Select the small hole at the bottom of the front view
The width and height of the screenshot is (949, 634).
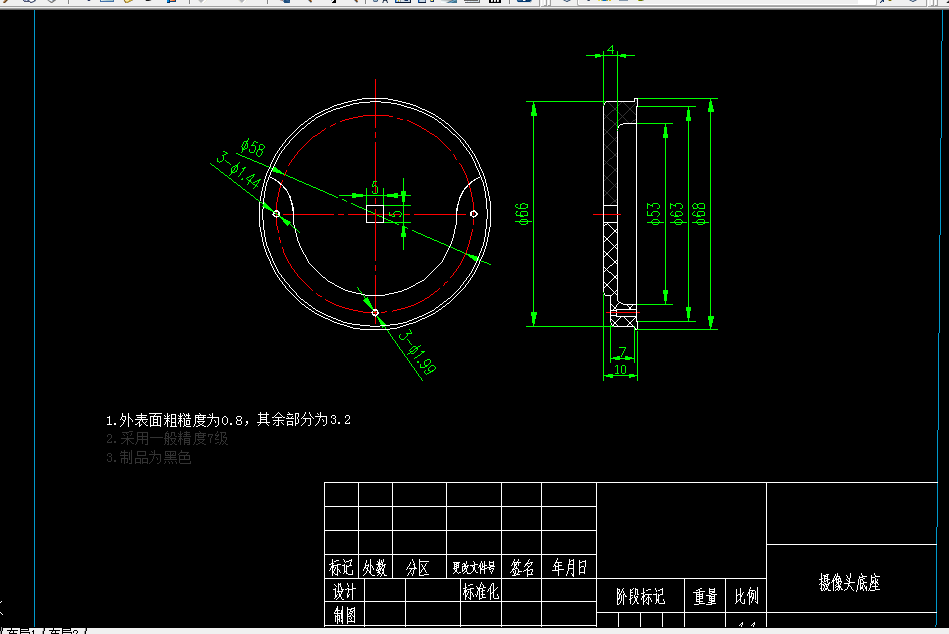pyautogui.click(x=375, y=313)
